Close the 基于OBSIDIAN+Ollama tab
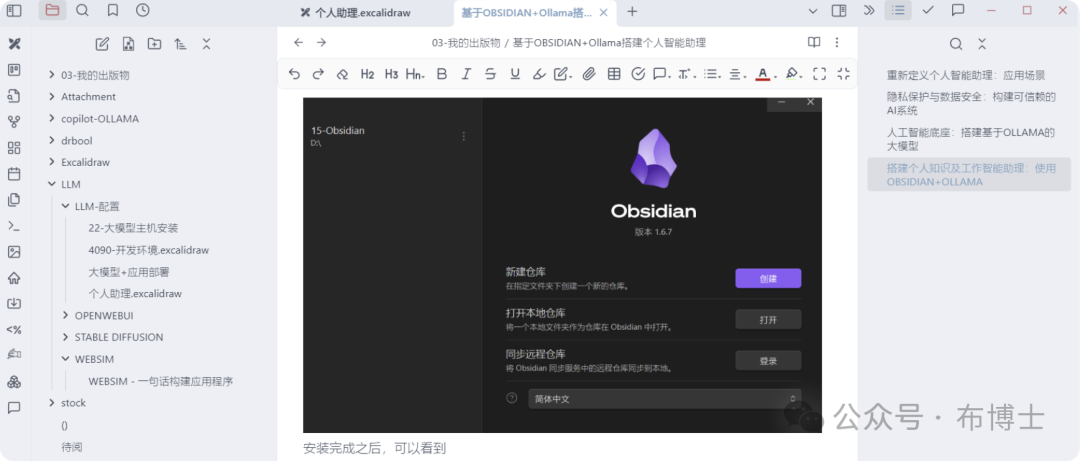The width and height of the screenshot is (1080, 461). click(603, 12)
